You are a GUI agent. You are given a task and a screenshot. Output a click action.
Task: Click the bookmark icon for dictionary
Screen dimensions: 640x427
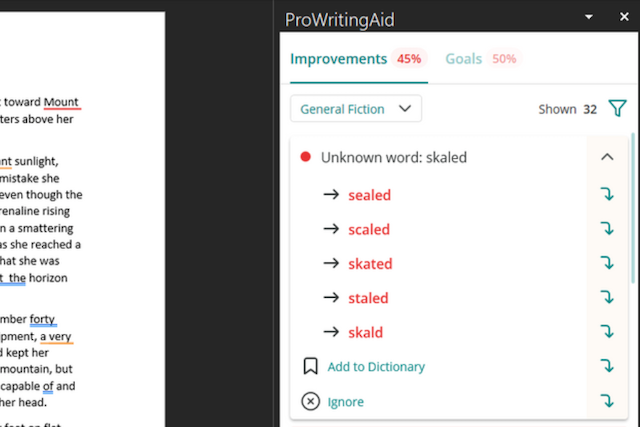tap(311, 366)
